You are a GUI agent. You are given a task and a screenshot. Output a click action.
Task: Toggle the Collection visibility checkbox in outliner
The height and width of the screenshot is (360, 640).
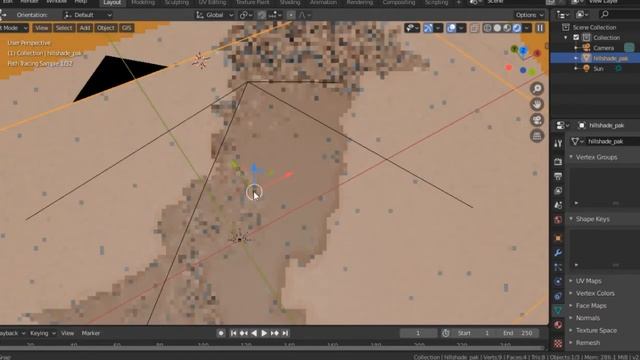click(576, 38)
